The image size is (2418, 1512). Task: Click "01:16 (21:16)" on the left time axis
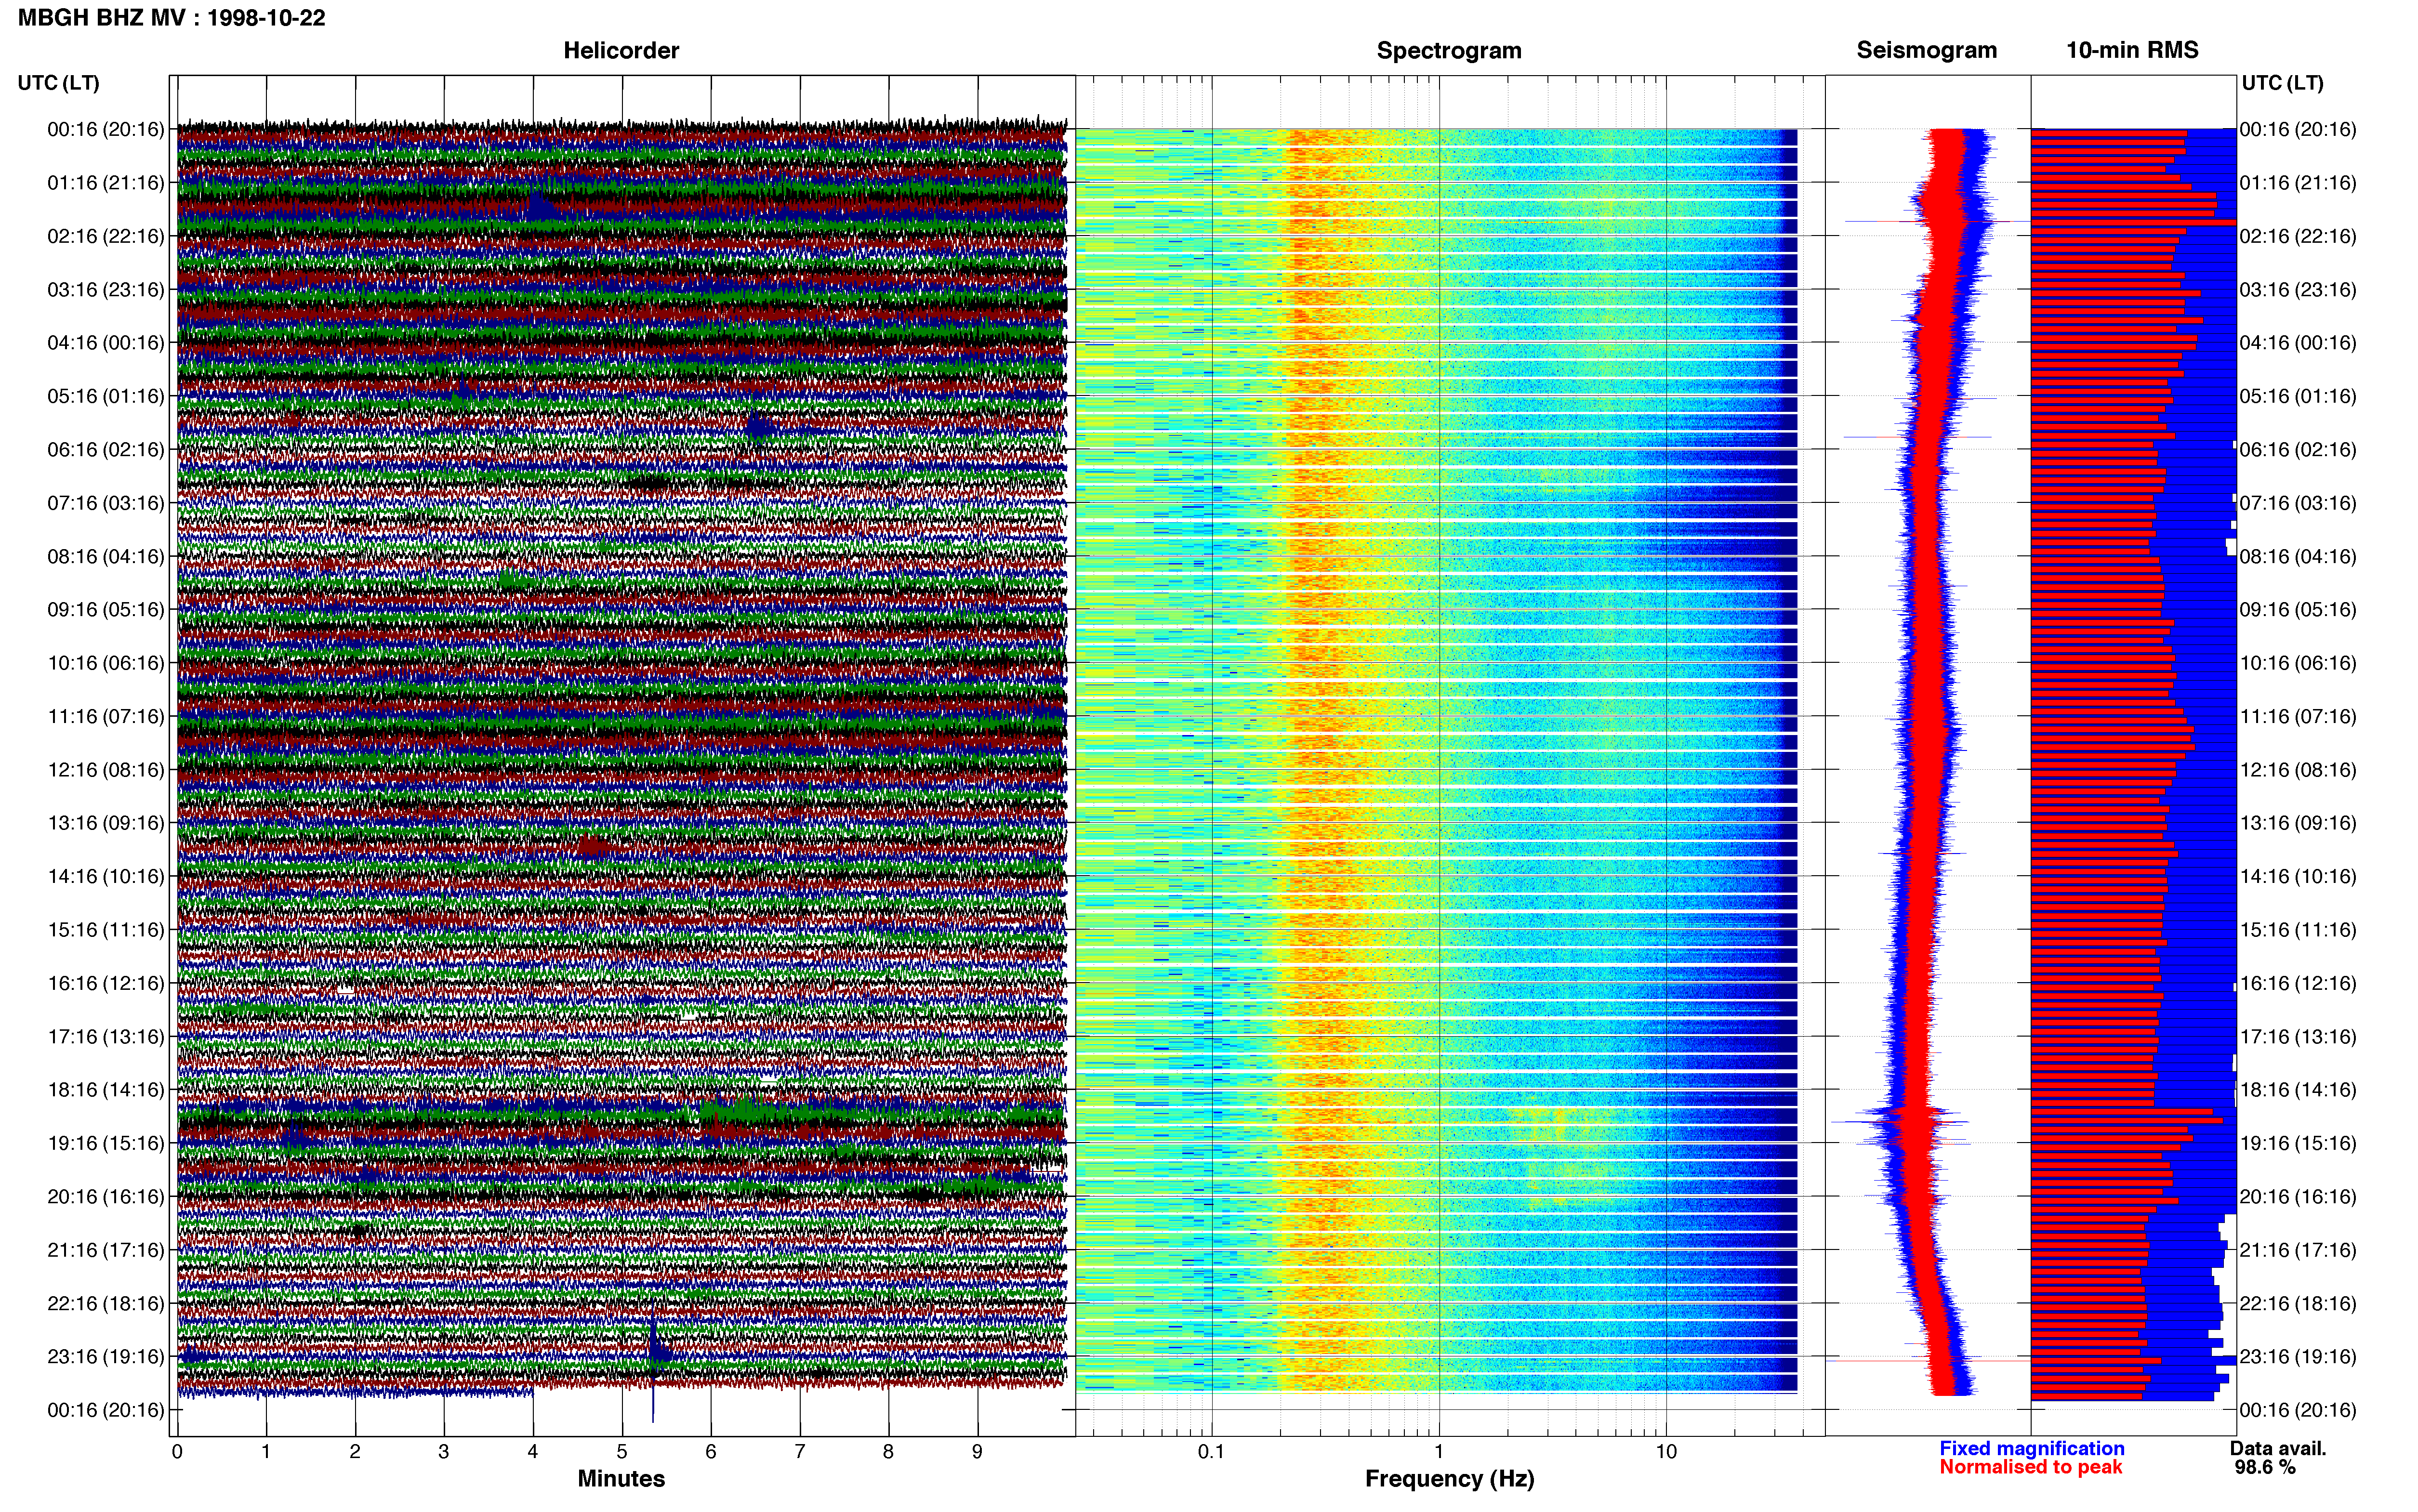pos(106,182)
